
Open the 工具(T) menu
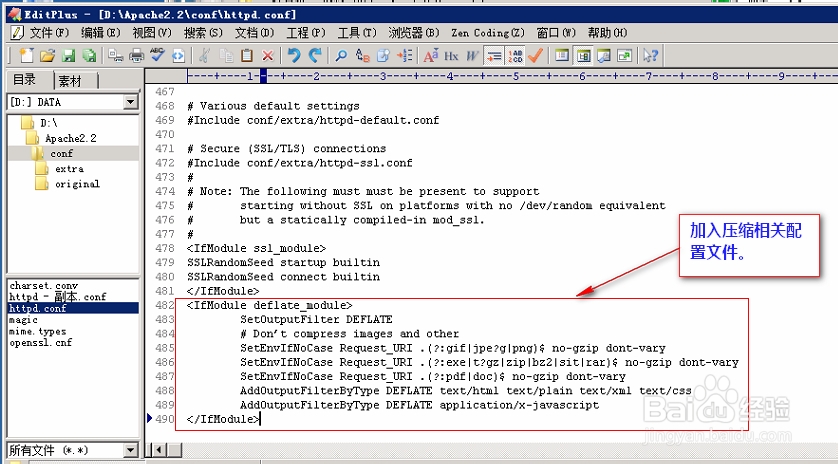pyautogui.click(x=357, y=33)
